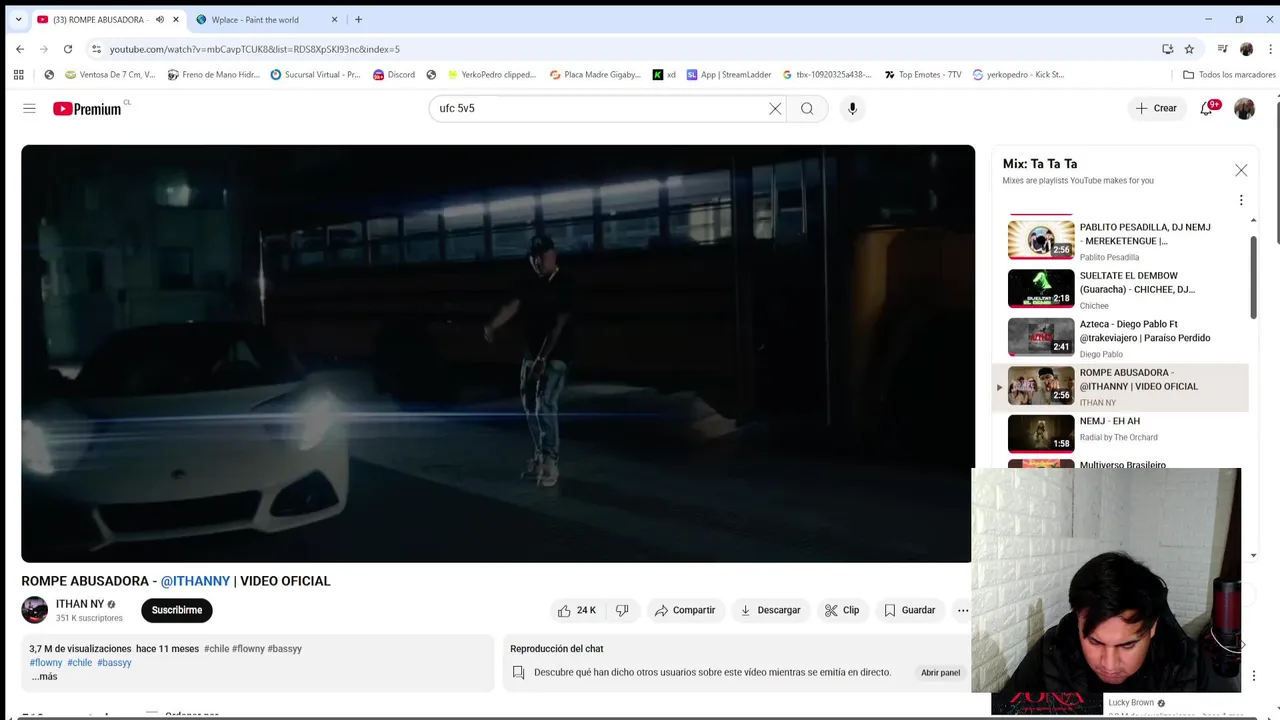The image size is (1280, 720).
Task: Open the @ITHANNY link in title
Action: click(195, 581)
